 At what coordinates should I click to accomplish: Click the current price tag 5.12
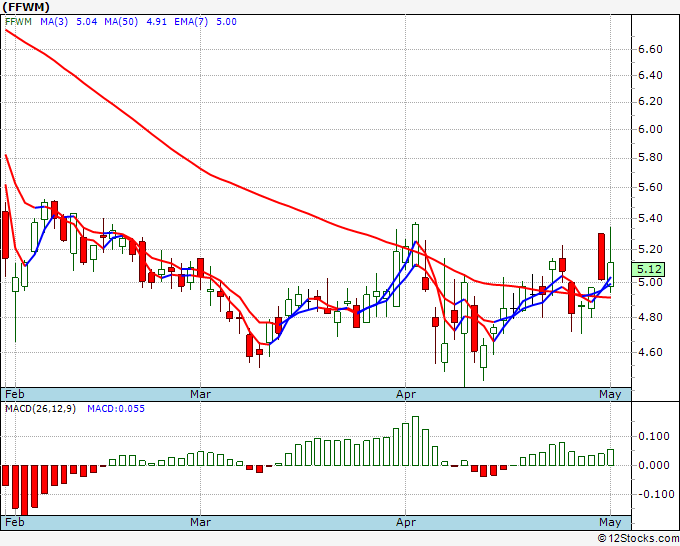(x=648, y=269)
